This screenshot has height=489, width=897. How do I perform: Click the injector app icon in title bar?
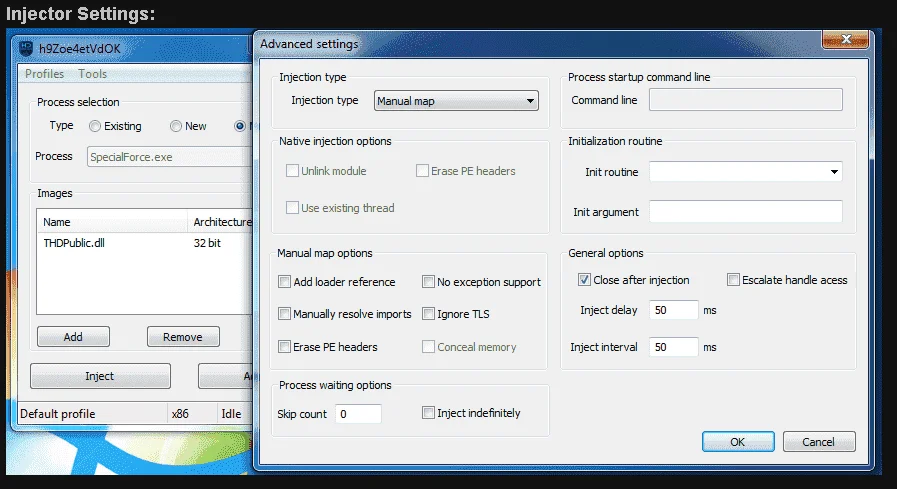26,49
